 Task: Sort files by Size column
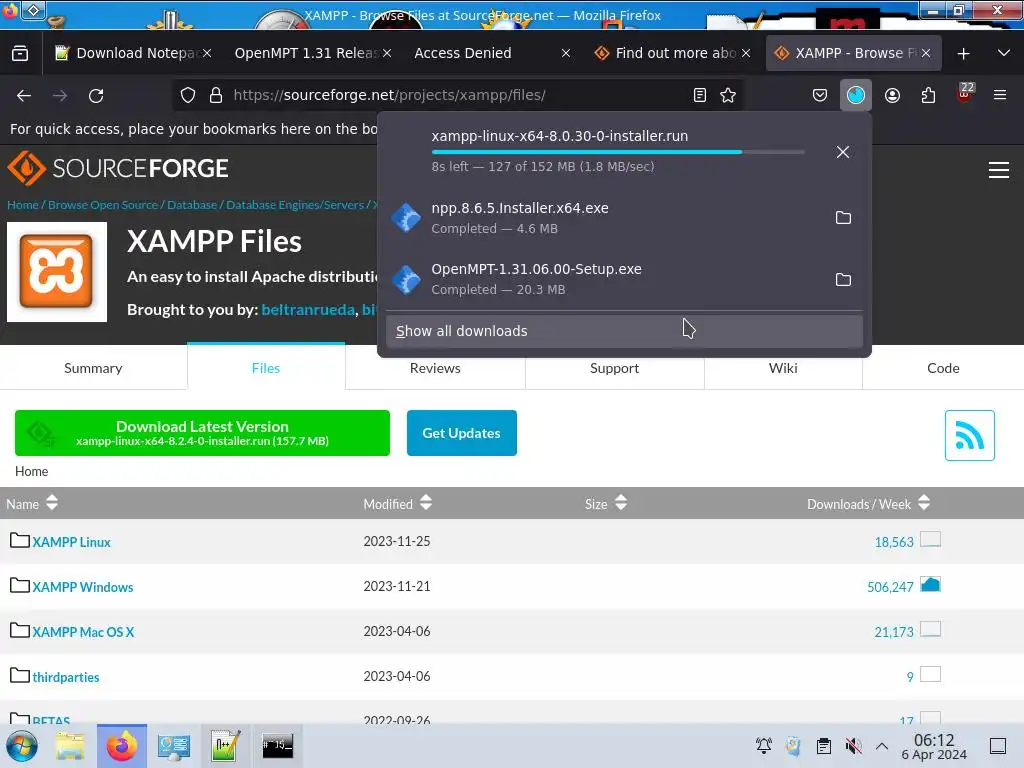605,504
